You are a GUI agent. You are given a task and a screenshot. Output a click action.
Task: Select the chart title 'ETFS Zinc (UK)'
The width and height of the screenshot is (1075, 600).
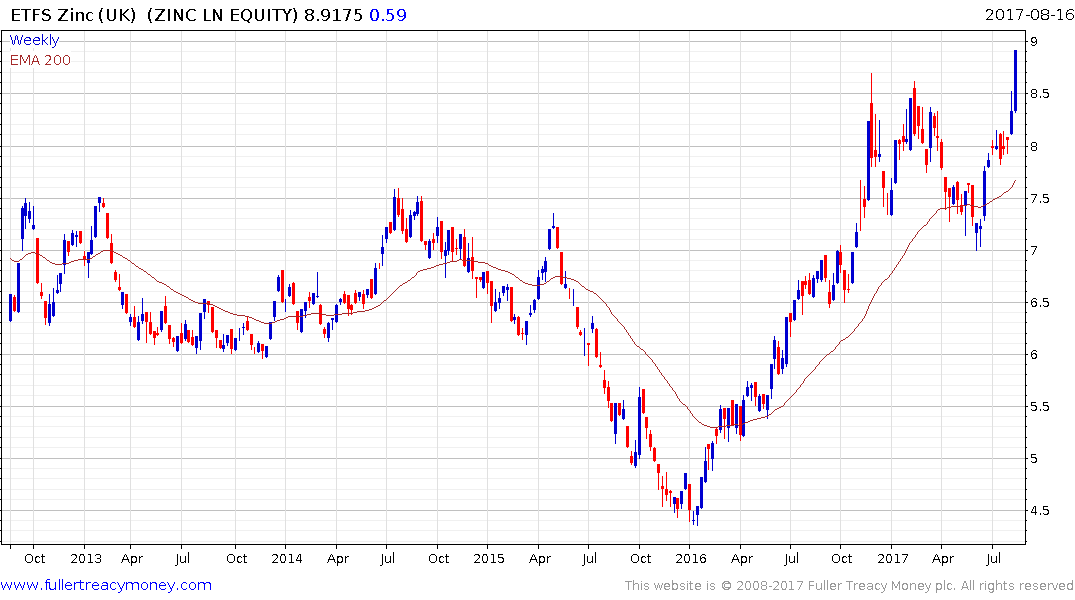pos(73,15)
